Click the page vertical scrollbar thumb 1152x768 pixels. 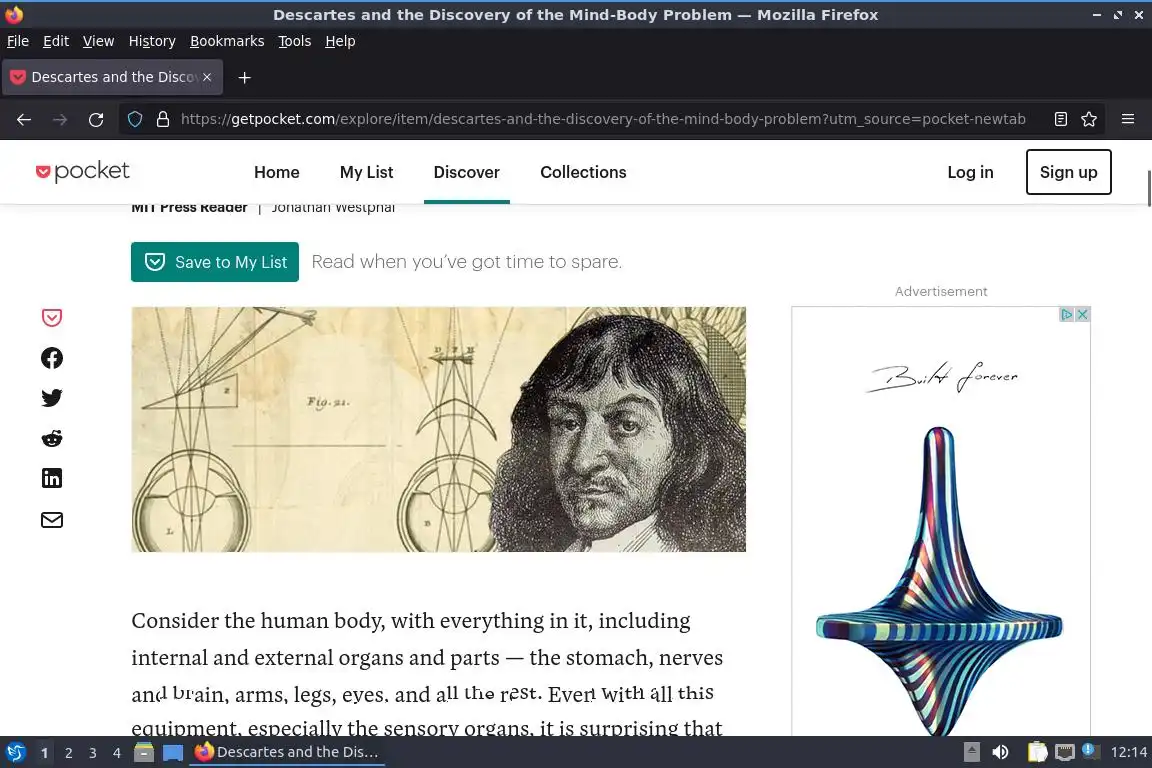[1148, 189]
